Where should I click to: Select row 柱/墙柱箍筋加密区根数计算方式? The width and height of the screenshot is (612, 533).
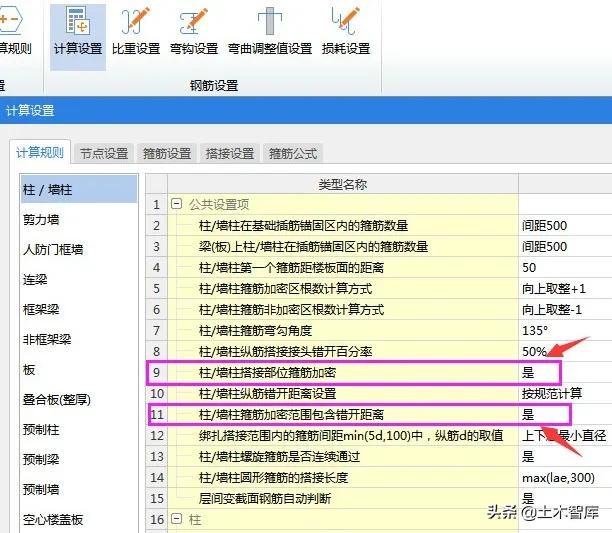pyautogui.click(x=343, y=288)
